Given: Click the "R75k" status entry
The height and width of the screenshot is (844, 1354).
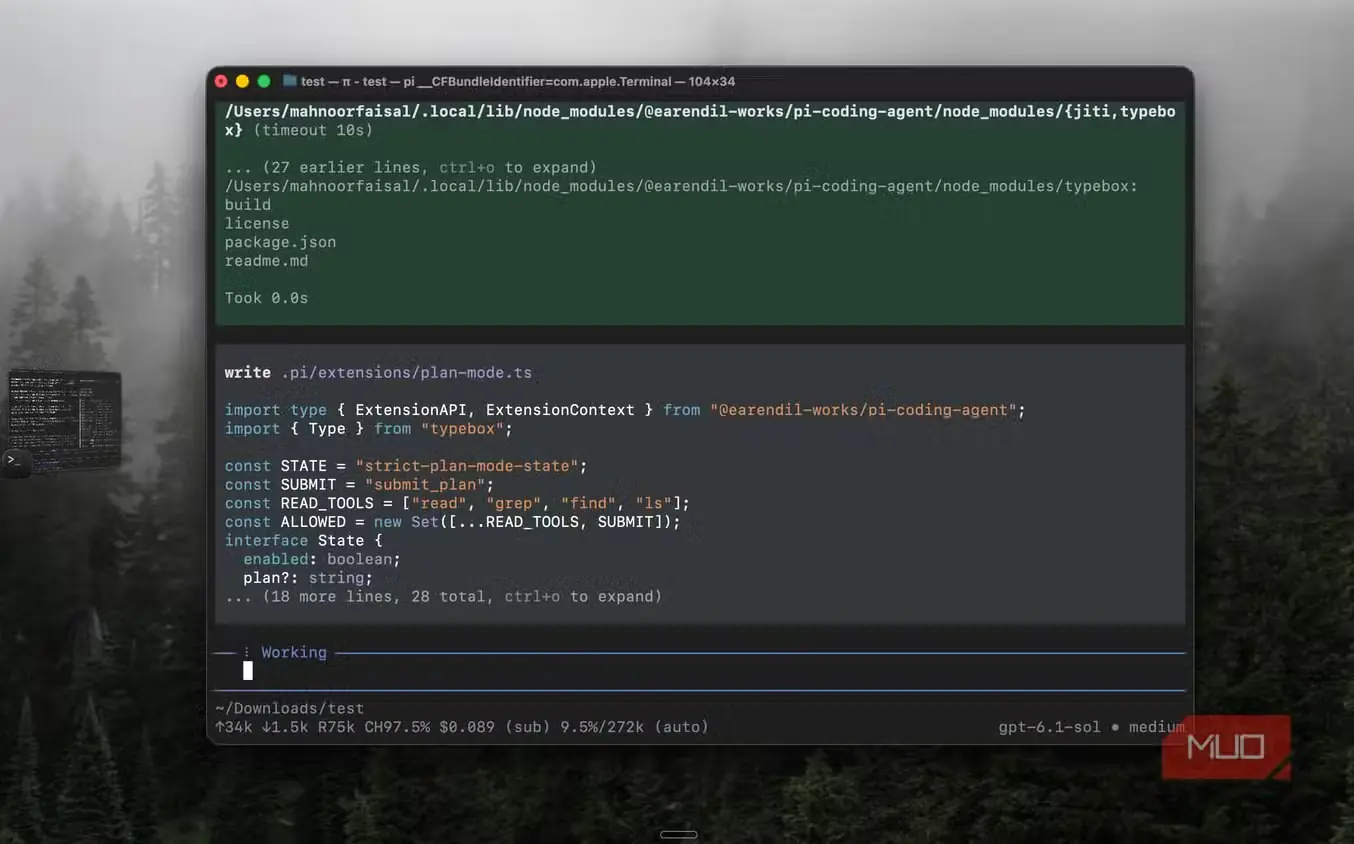Looking at the screenshot, I should [x=336, y=727].
